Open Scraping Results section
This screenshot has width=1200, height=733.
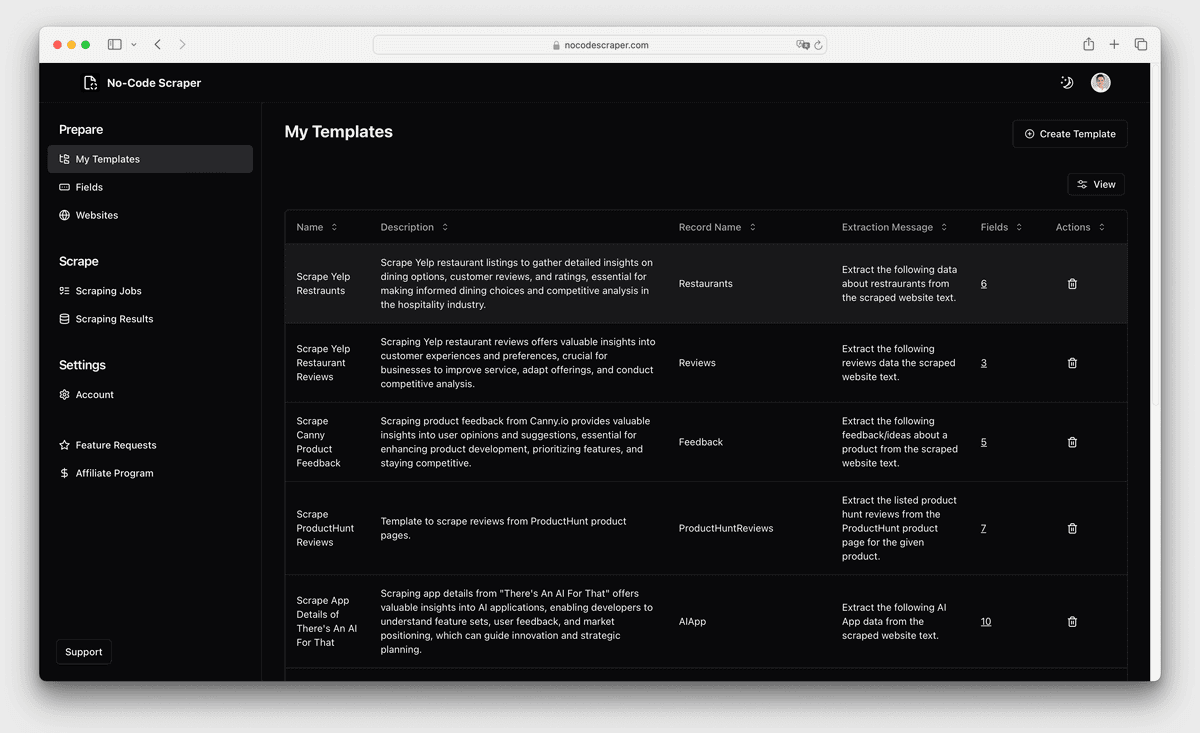coord(114,319)
